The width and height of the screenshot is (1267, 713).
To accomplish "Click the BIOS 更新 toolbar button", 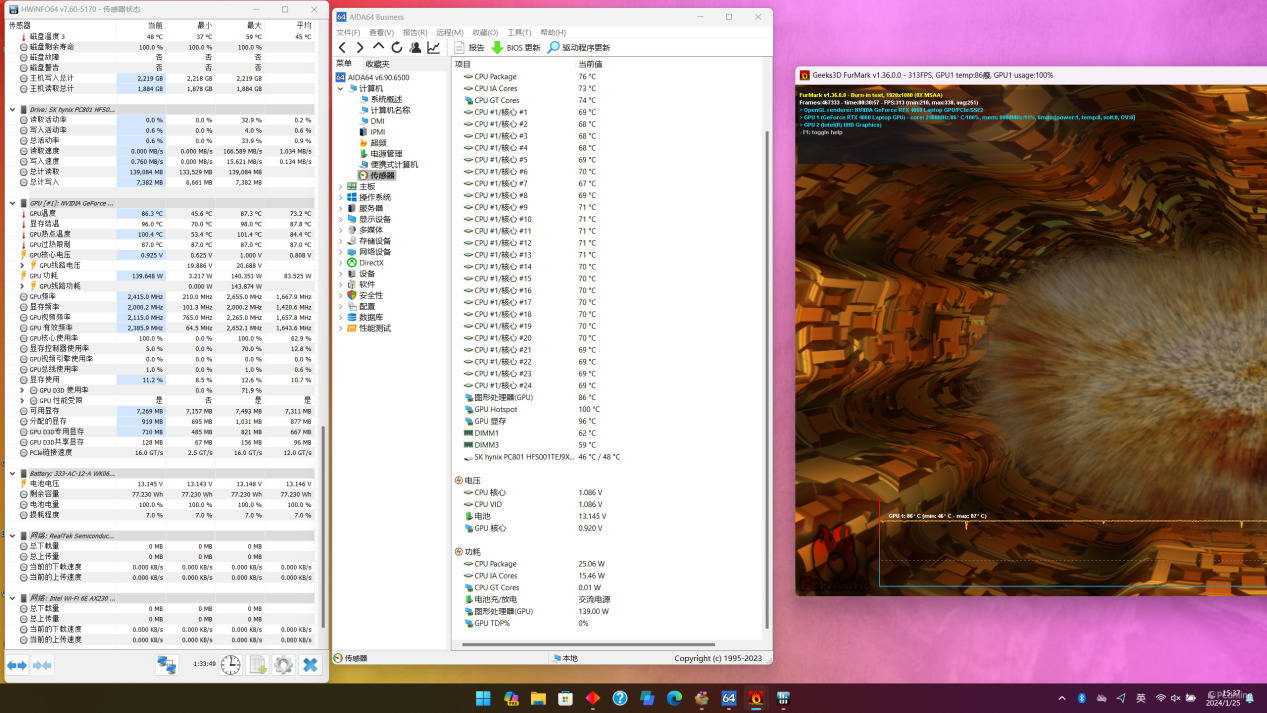I will pos(515,47).
